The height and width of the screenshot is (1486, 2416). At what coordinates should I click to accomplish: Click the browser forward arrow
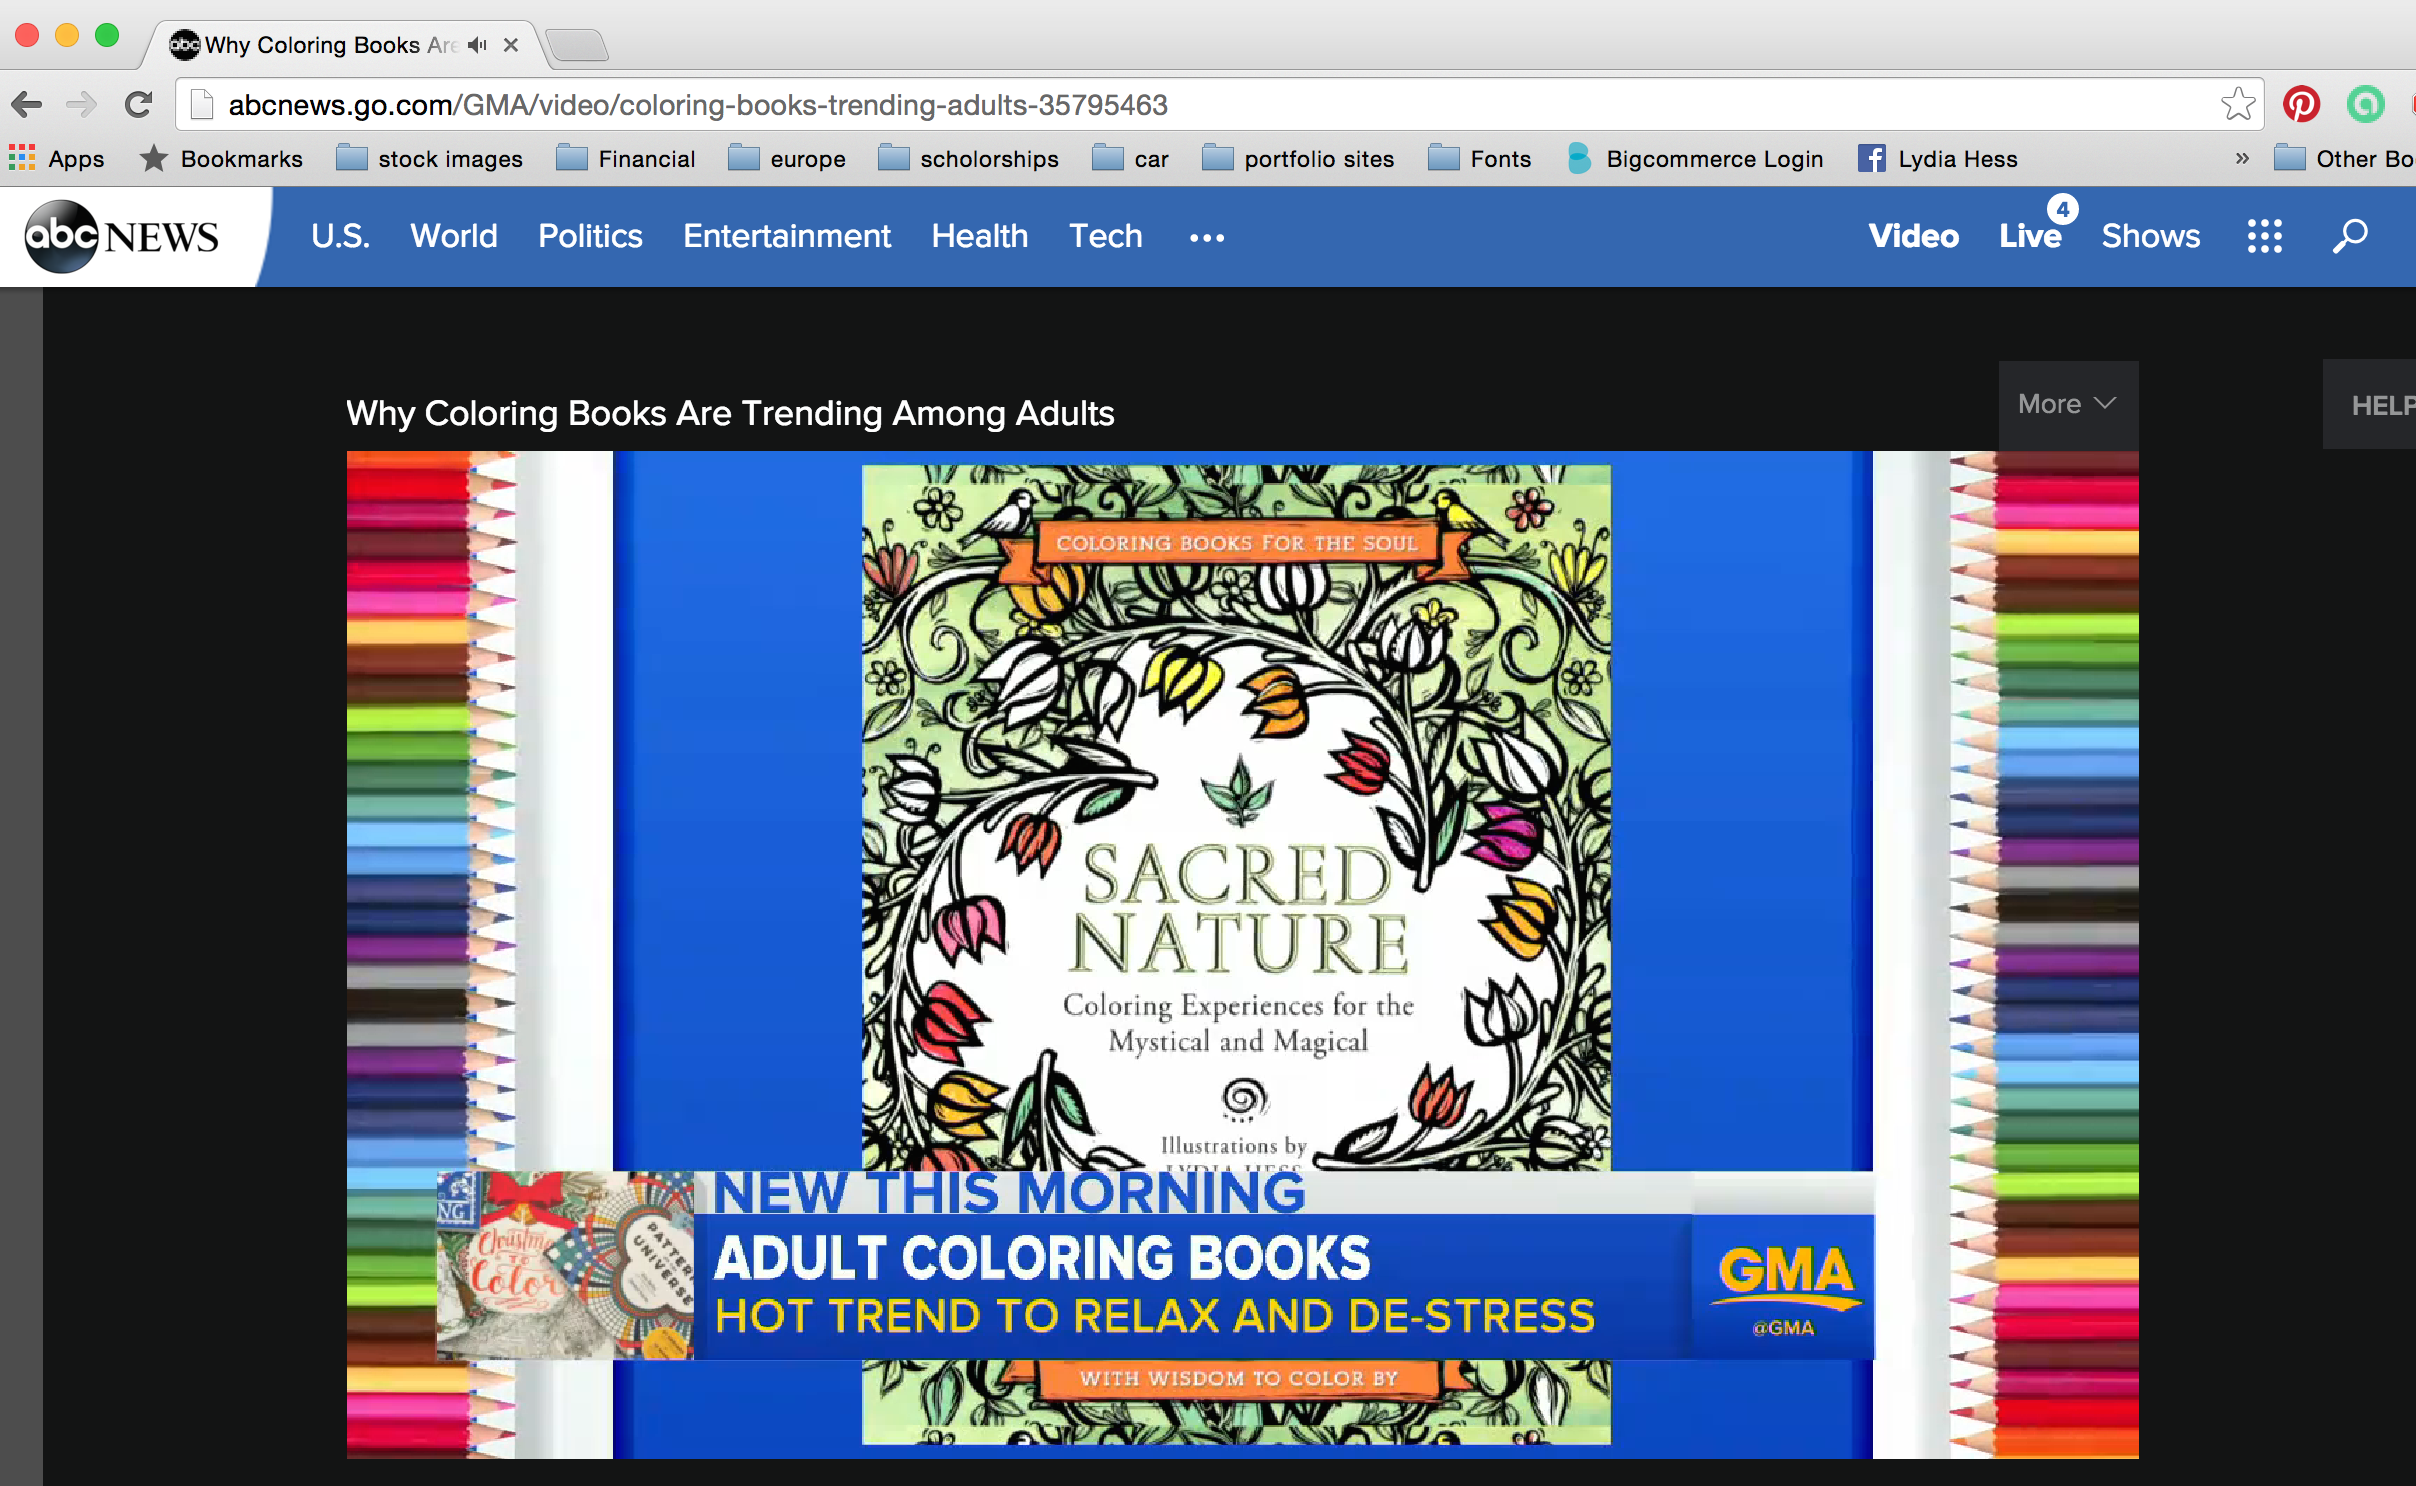click(81, 104)
